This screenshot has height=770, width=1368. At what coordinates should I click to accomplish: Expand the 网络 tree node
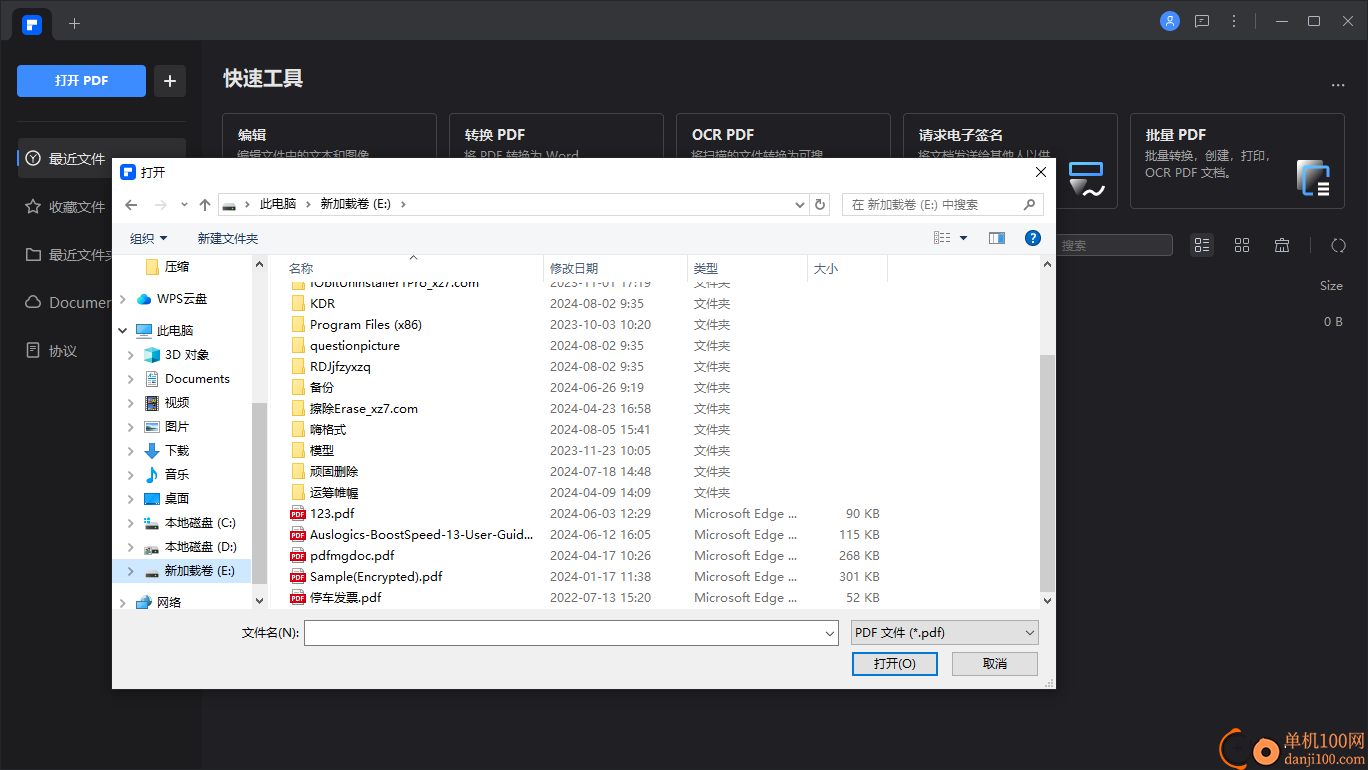[x=123, y=603]
